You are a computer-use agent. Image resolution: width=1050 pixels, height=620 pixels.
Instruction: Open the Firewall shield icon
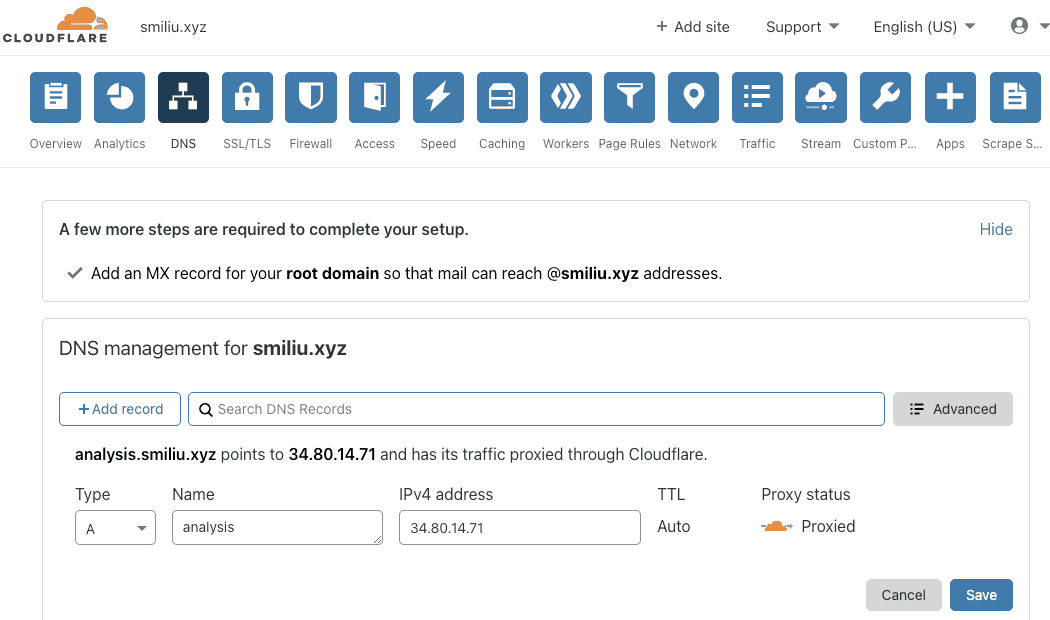point(311,98)
